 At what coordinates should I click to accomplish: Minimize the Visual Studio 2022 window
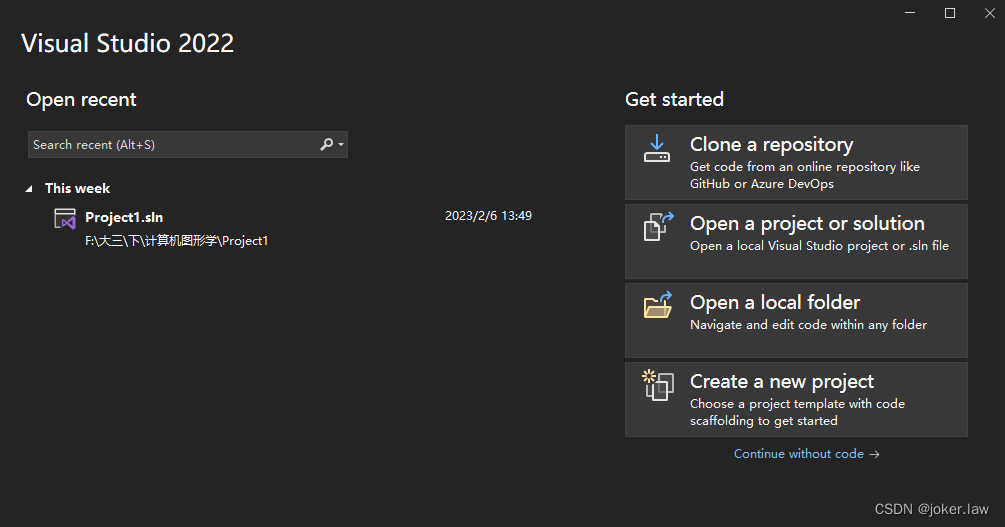909,13
